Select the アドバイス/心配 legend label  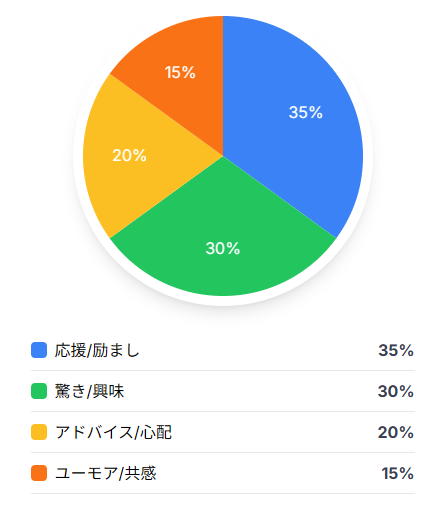tap(113, 432)
